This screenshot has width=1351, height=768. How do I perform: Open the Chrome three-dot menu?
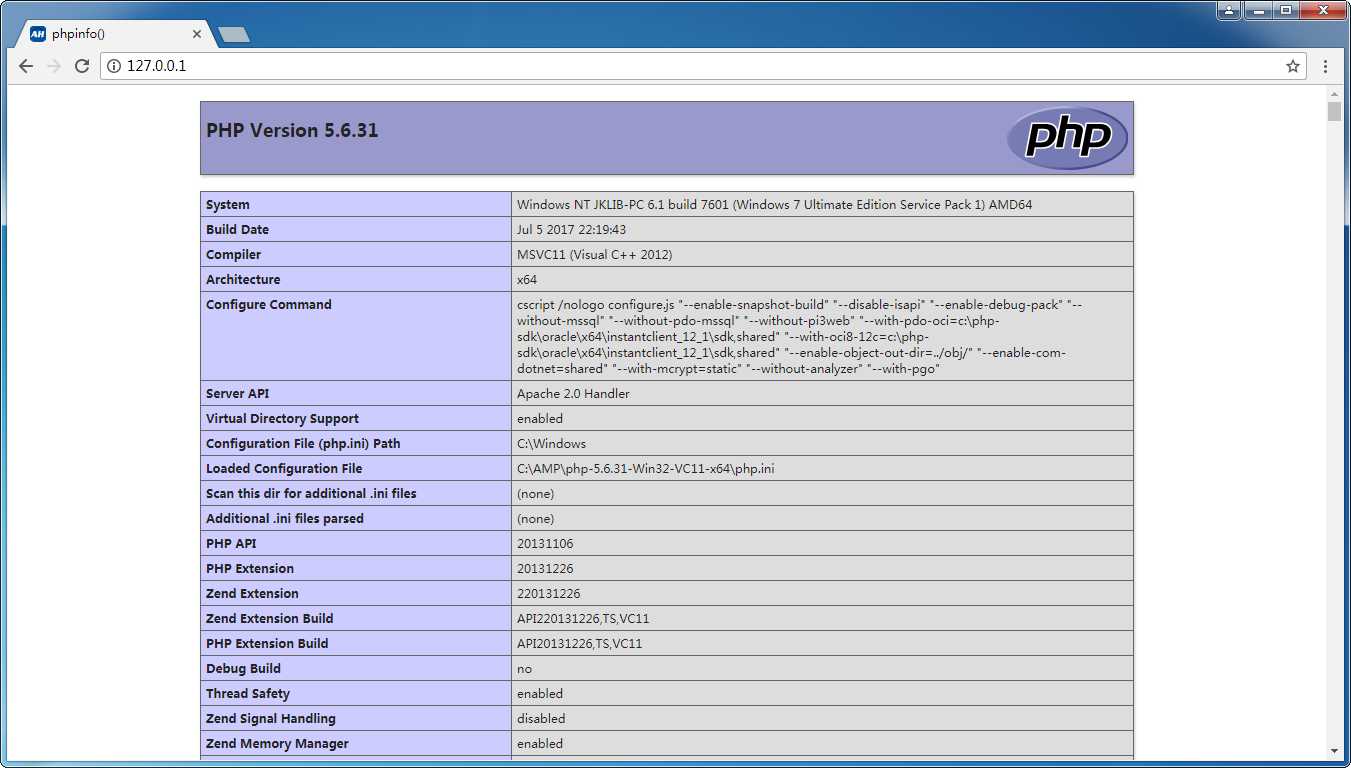tap(1326, 66)
